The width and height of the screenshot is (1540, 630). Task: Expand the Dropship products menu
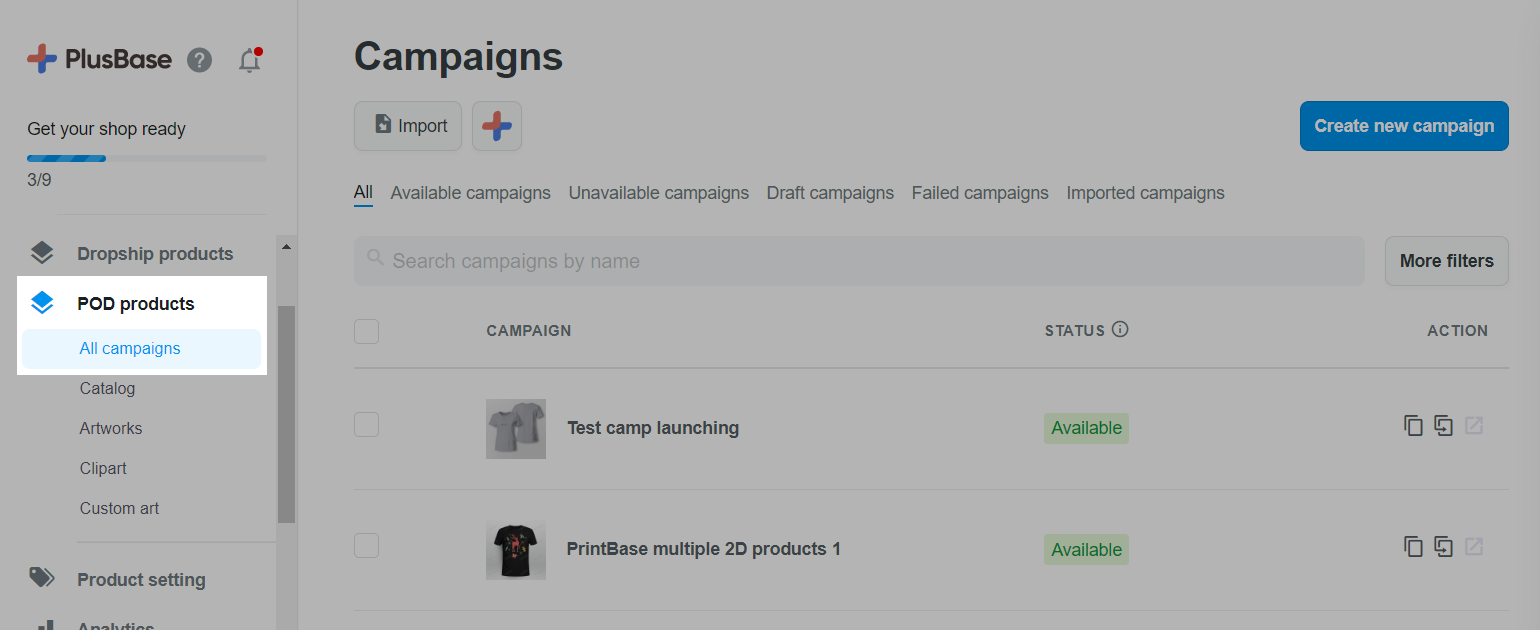(155, 254)
